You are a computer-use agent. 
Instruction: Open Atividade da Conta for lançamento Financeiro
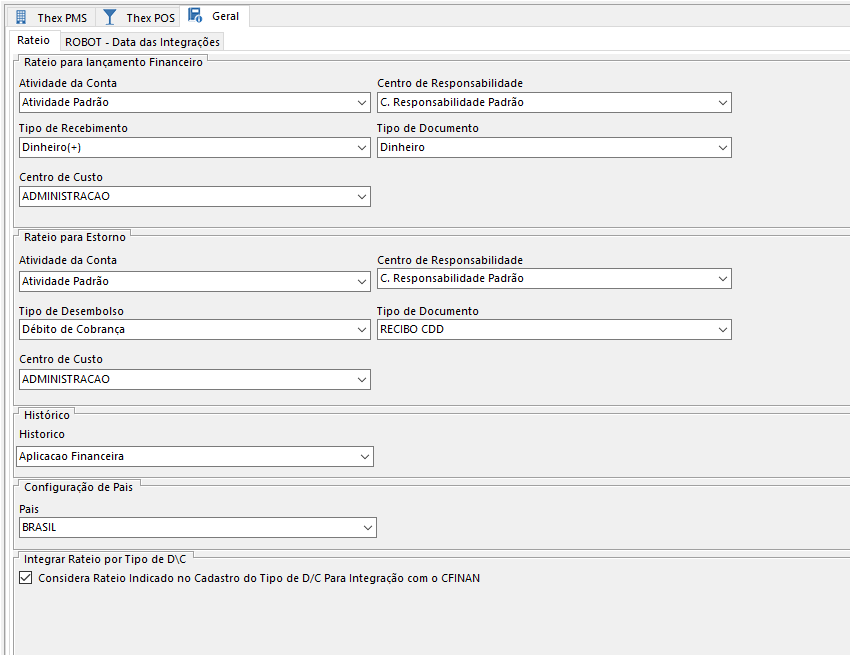pos(361,103)
